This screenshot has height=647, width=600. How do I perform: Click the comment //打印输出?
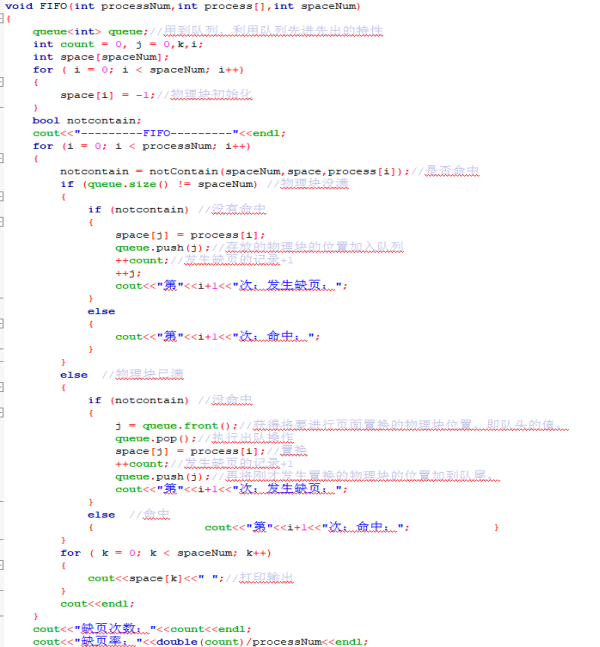tap(260, 578)
